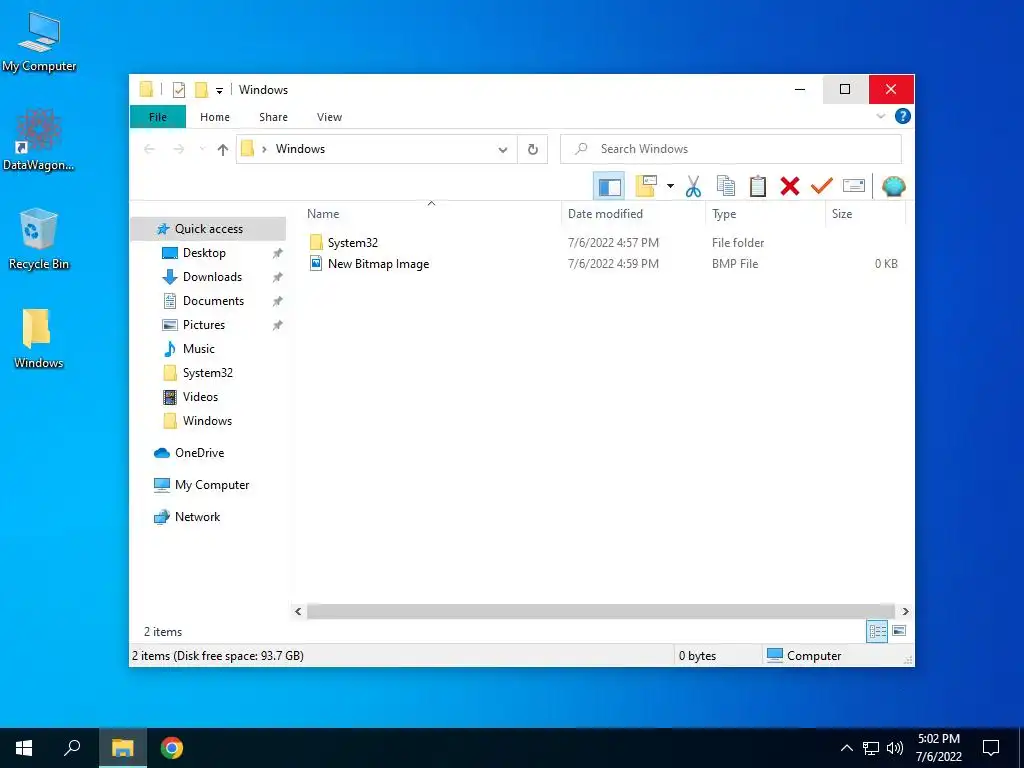Open Pictures in the navigation pane
This screenshot has height=768, width=1024.
204,325
